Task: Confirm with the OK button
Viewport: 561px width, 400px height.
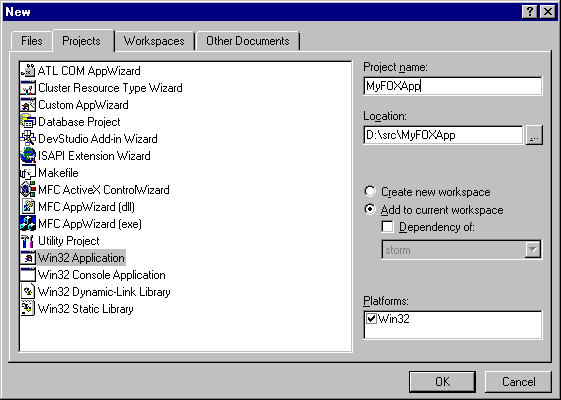Action: (x=443, y=382)
